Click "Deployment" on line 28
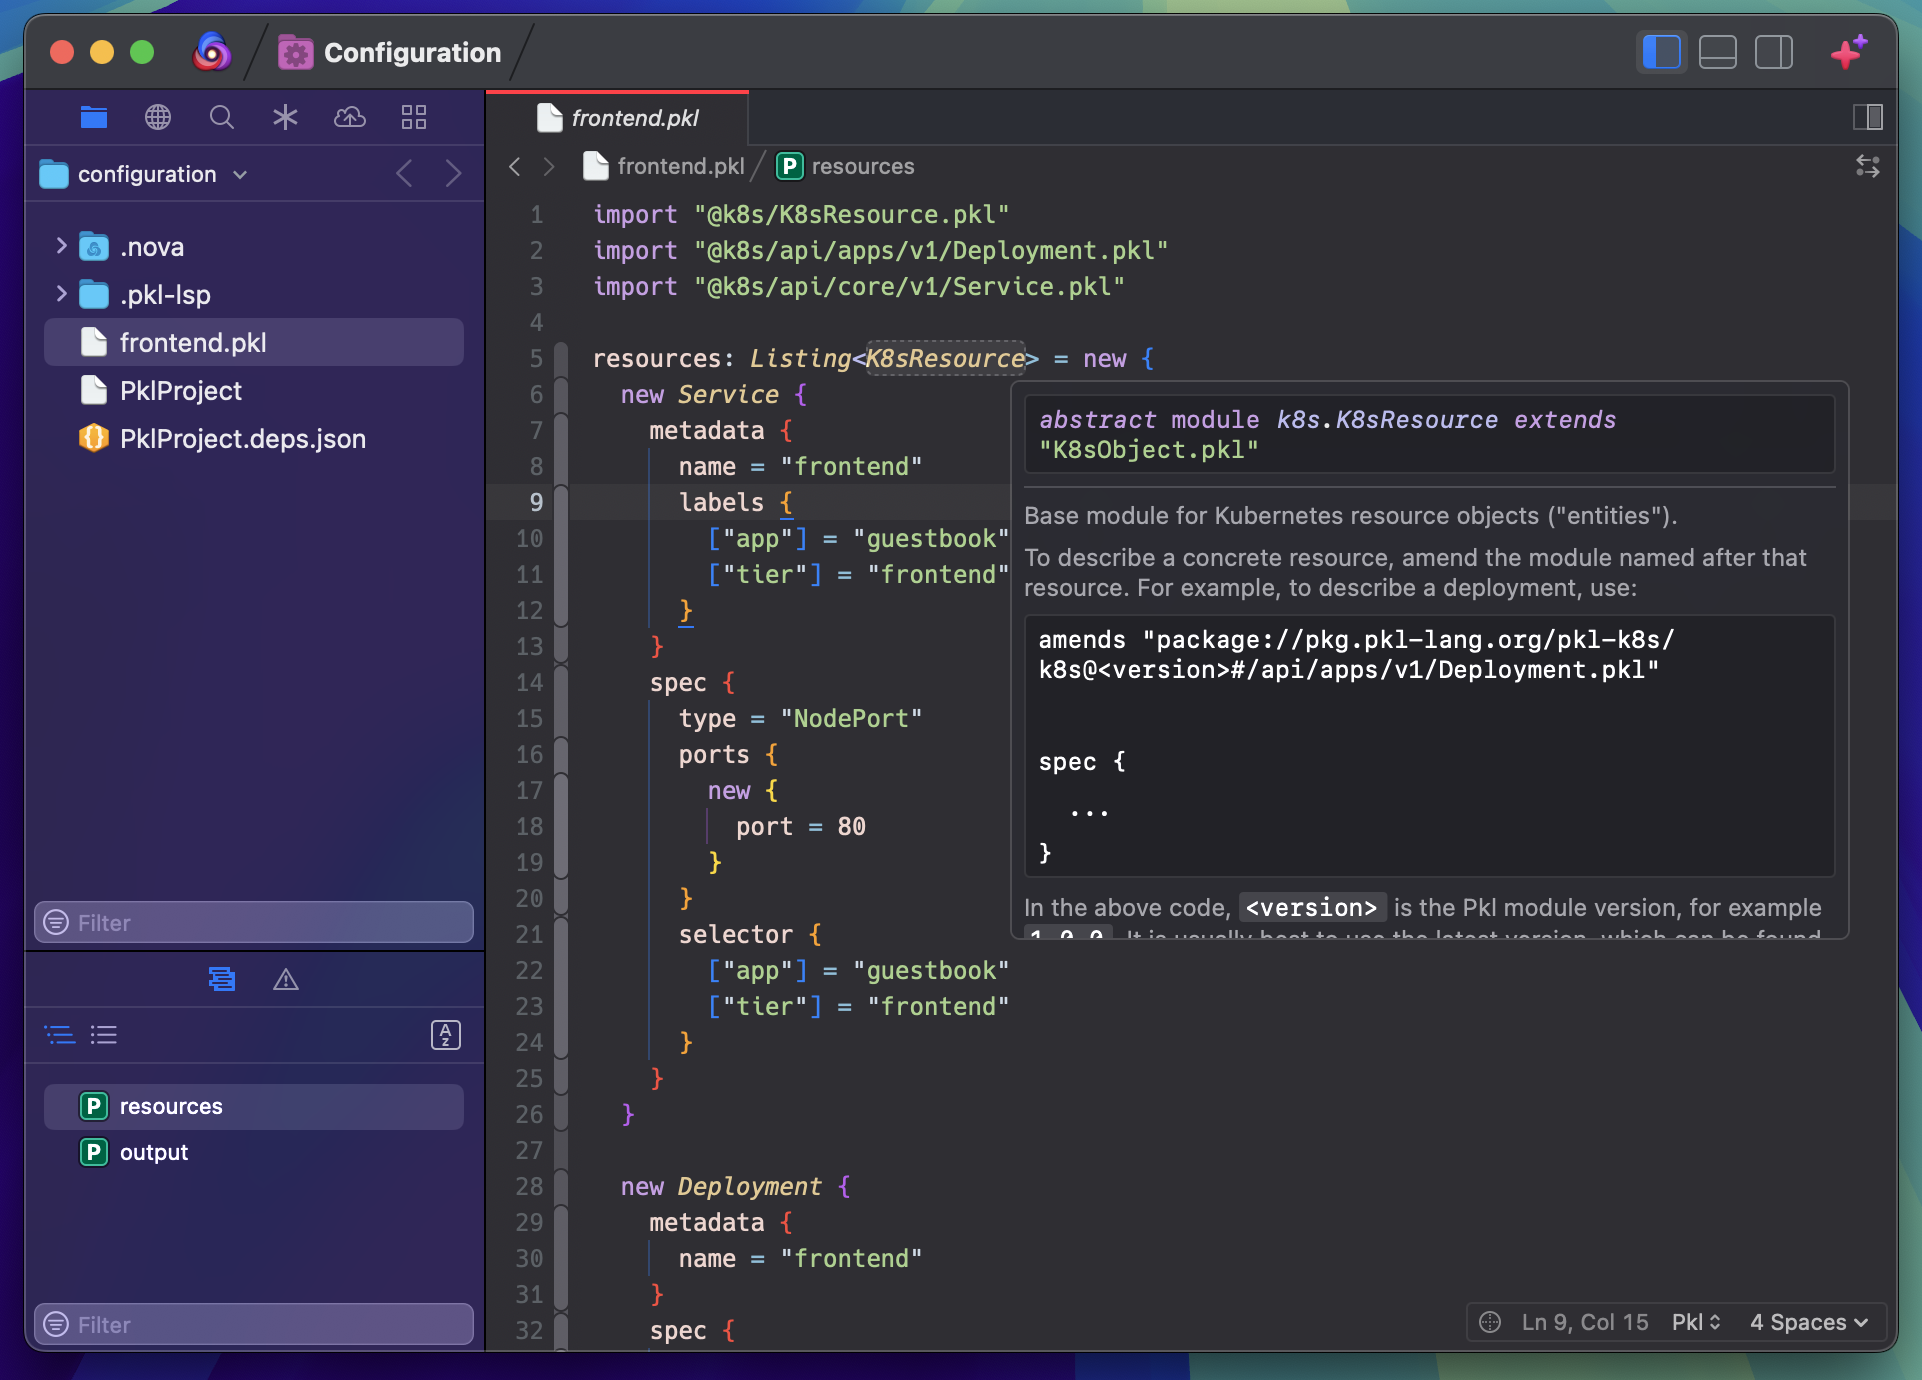The height and width of the screenshot is (1380, 1922). pos(749,1187)
